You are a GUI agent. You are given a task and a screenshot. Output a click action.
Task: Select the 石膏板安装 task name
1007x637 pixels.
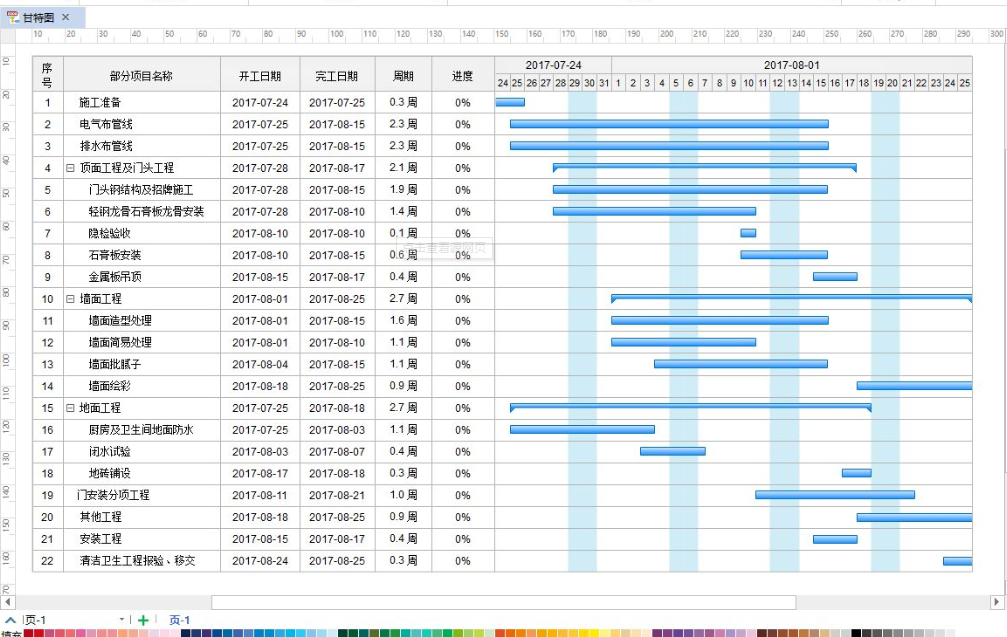tap(115, 255)
